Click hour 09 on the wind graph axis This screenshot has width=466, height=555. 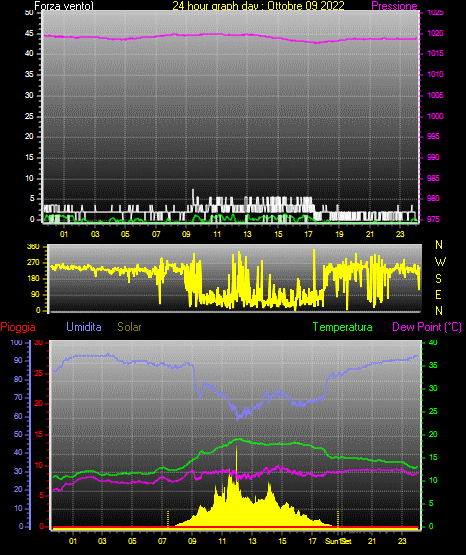(186, 234)
